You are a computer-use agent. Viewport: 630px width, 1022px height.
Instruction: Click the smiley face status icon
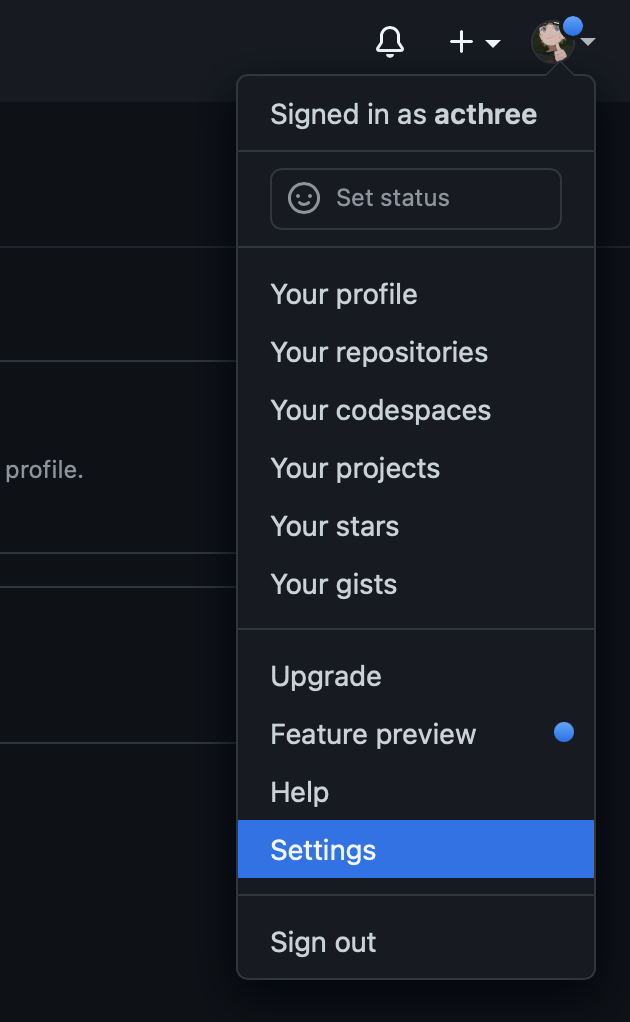[304, 198]
